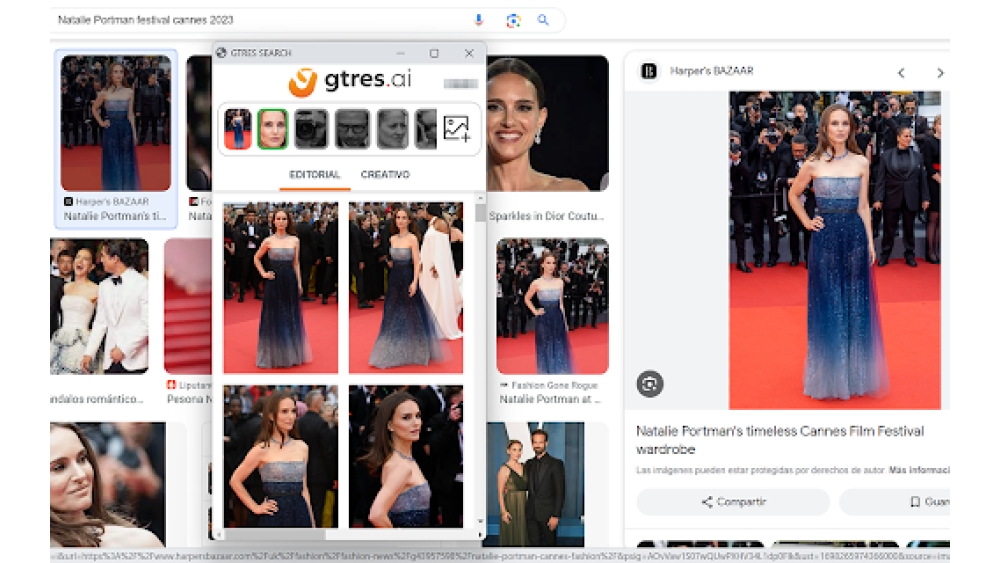Click the gtres.ai logo

pos(349,81)
